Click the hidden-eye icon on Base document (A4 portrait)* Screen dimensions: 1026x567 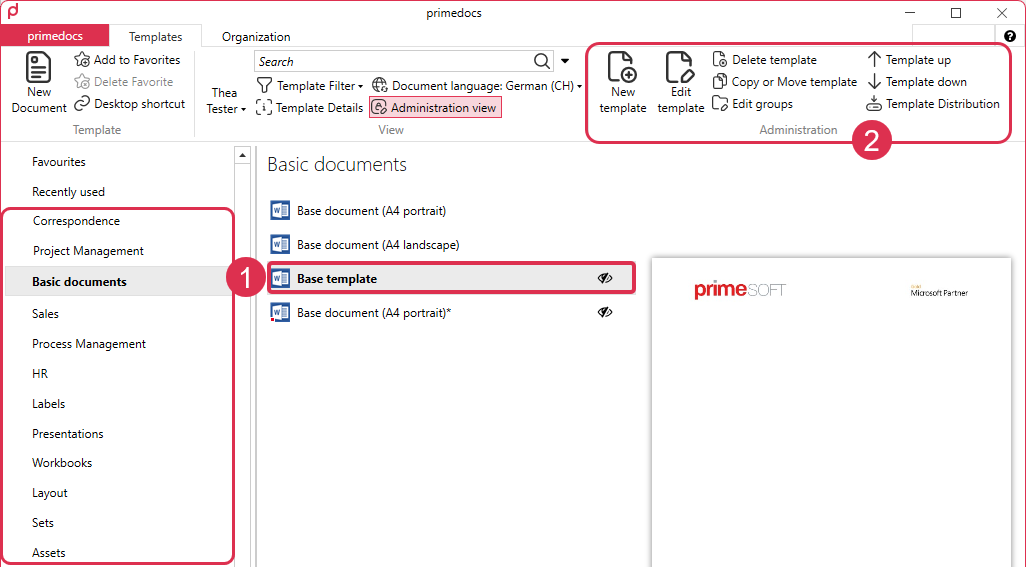(605, 313)
